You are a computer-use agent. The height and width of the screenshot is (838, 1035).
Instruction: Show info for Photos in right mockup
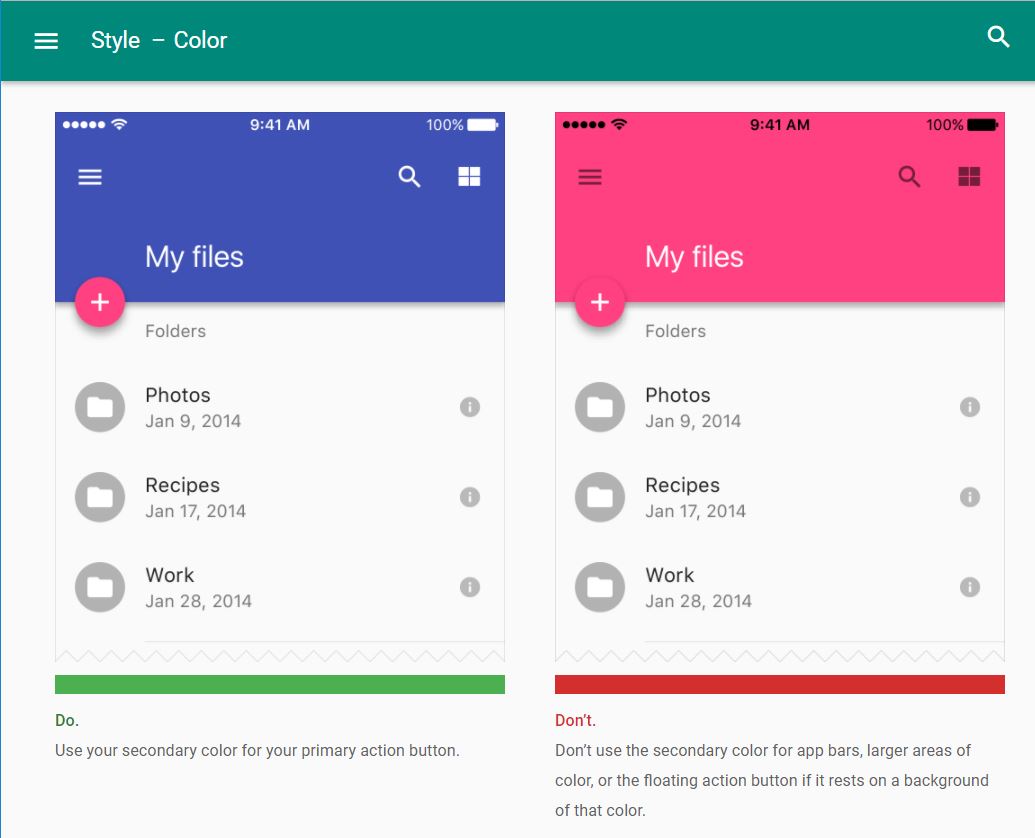(x=970, y=407)
